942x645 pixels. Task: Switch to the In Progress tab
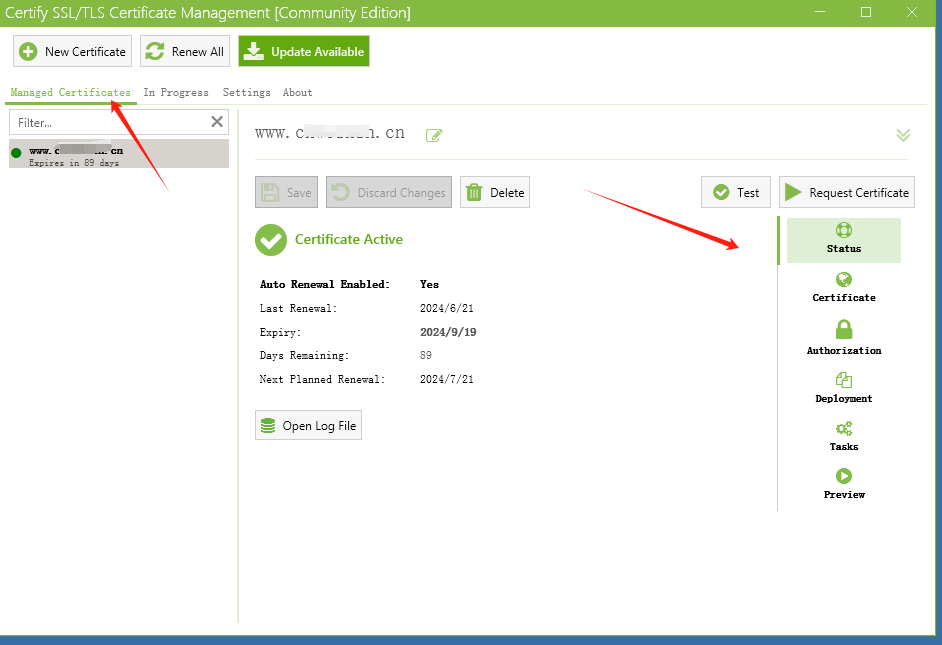(176, 92)
